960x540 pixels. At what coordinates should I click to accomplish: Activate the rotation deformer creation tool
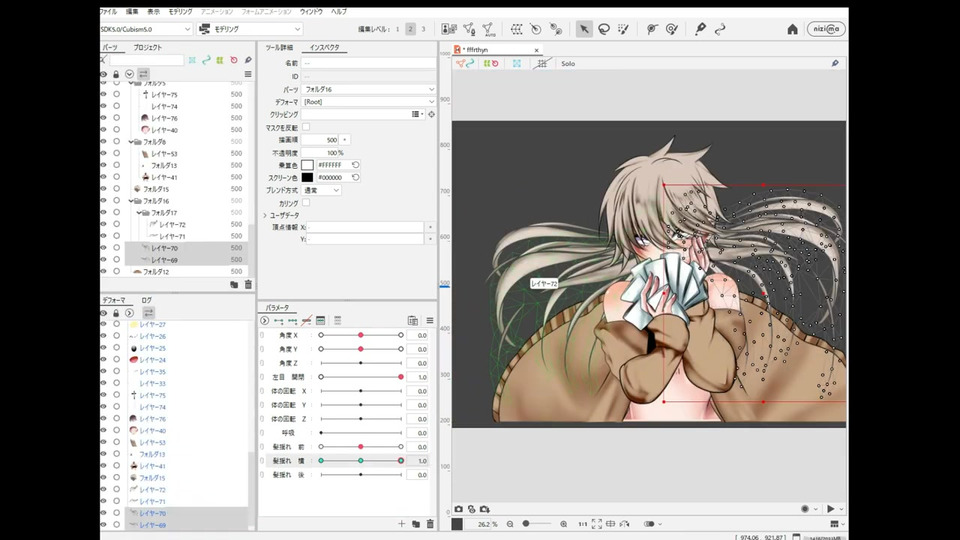coord(536,29)
